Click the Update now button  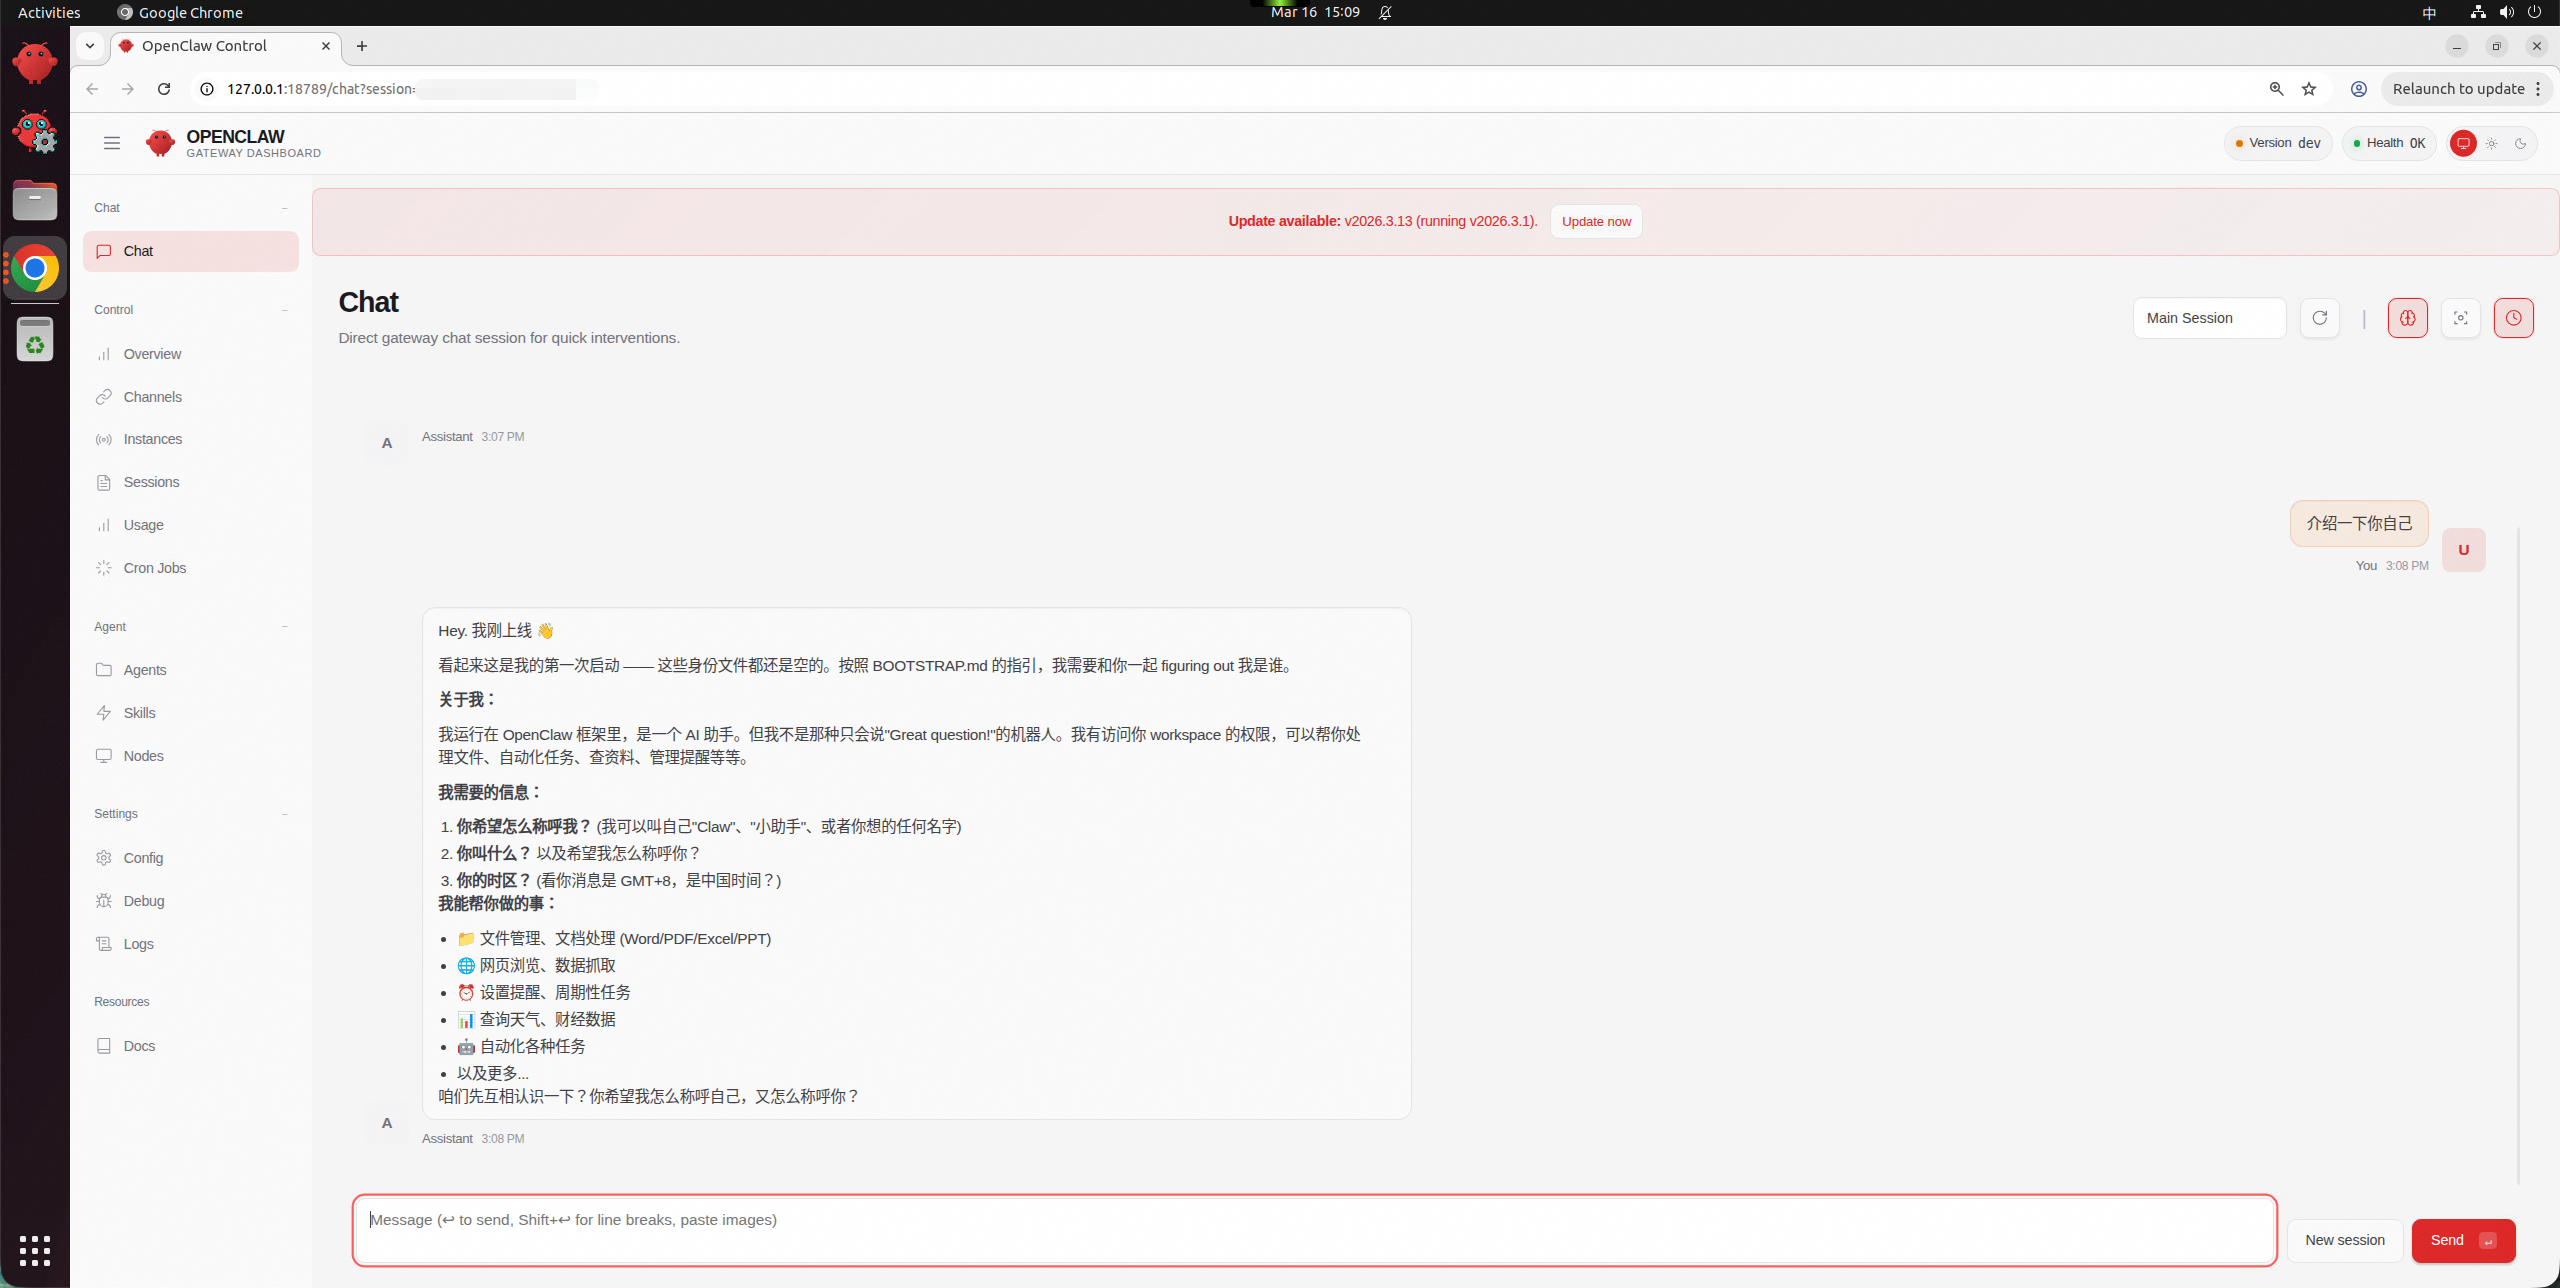click(1596, 222)
